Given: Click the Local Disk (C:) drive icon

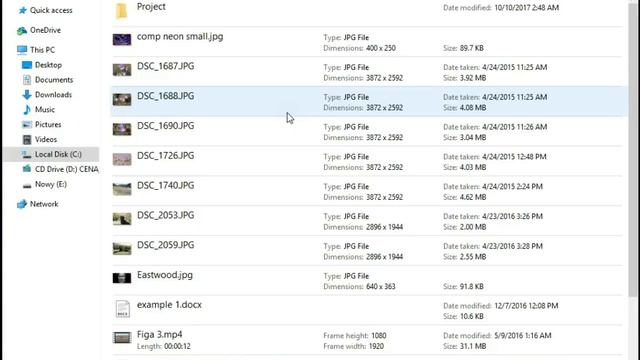Looking at the screenshot, I should click(x=27, y=154).
